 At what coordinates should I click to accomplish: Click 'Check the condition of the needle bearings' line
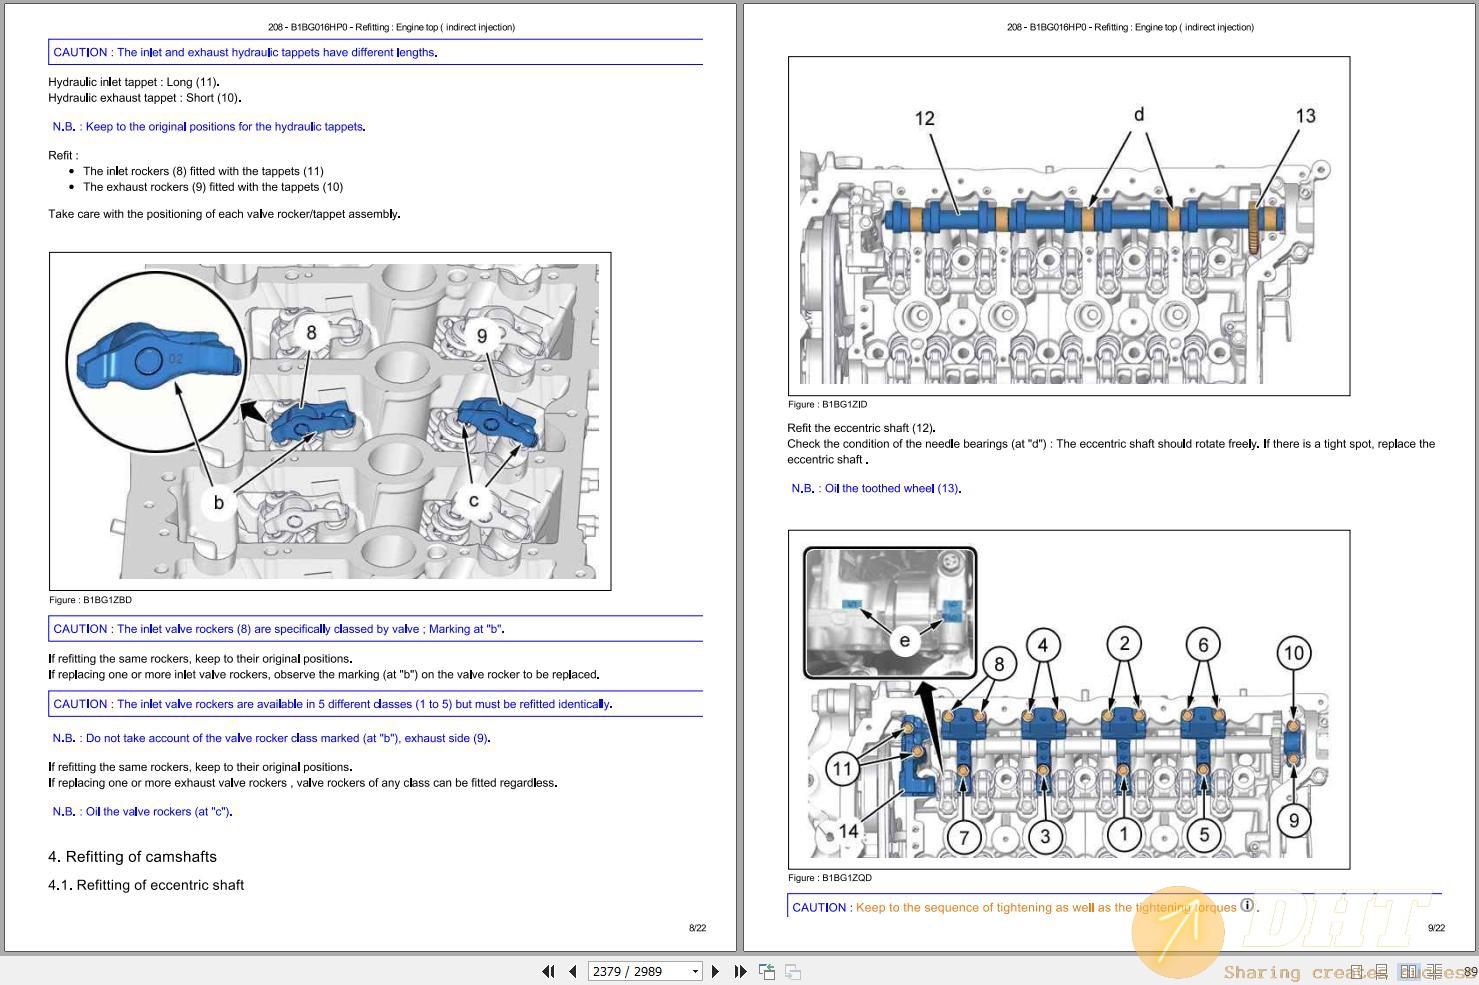(x=1111, y=444)
